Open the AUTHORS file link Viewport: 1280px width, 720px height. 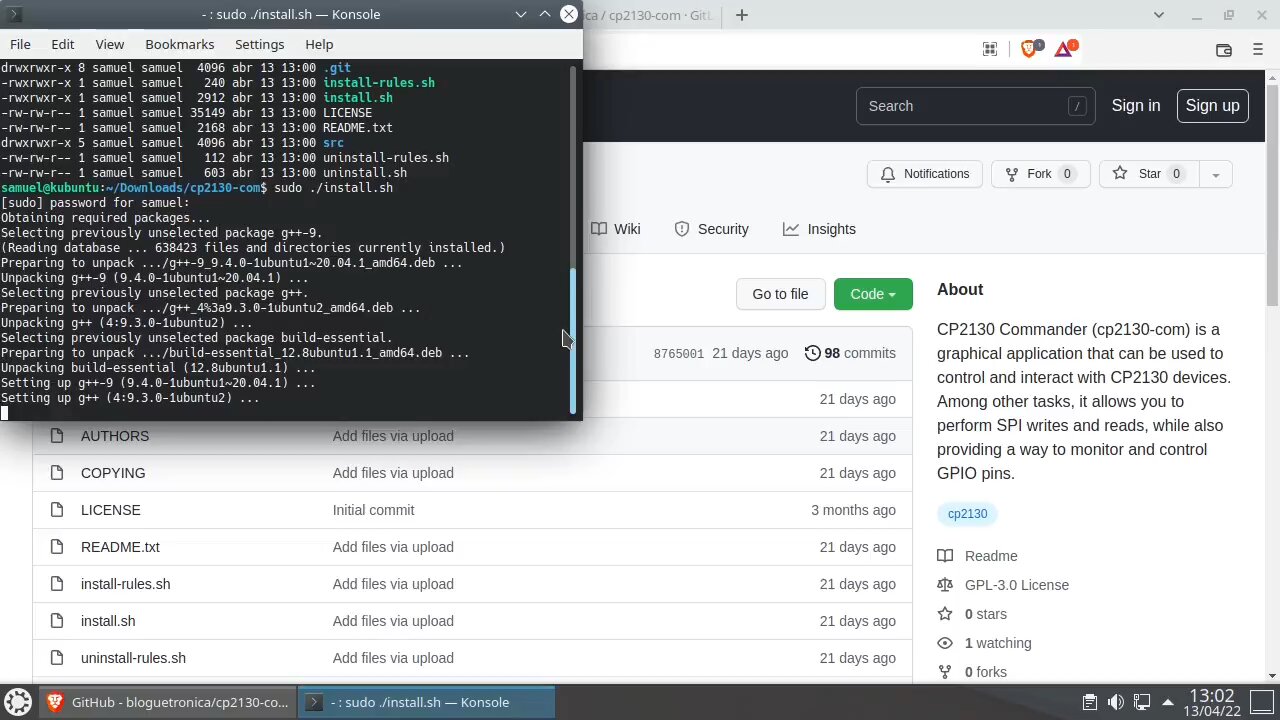pos(115,436)
